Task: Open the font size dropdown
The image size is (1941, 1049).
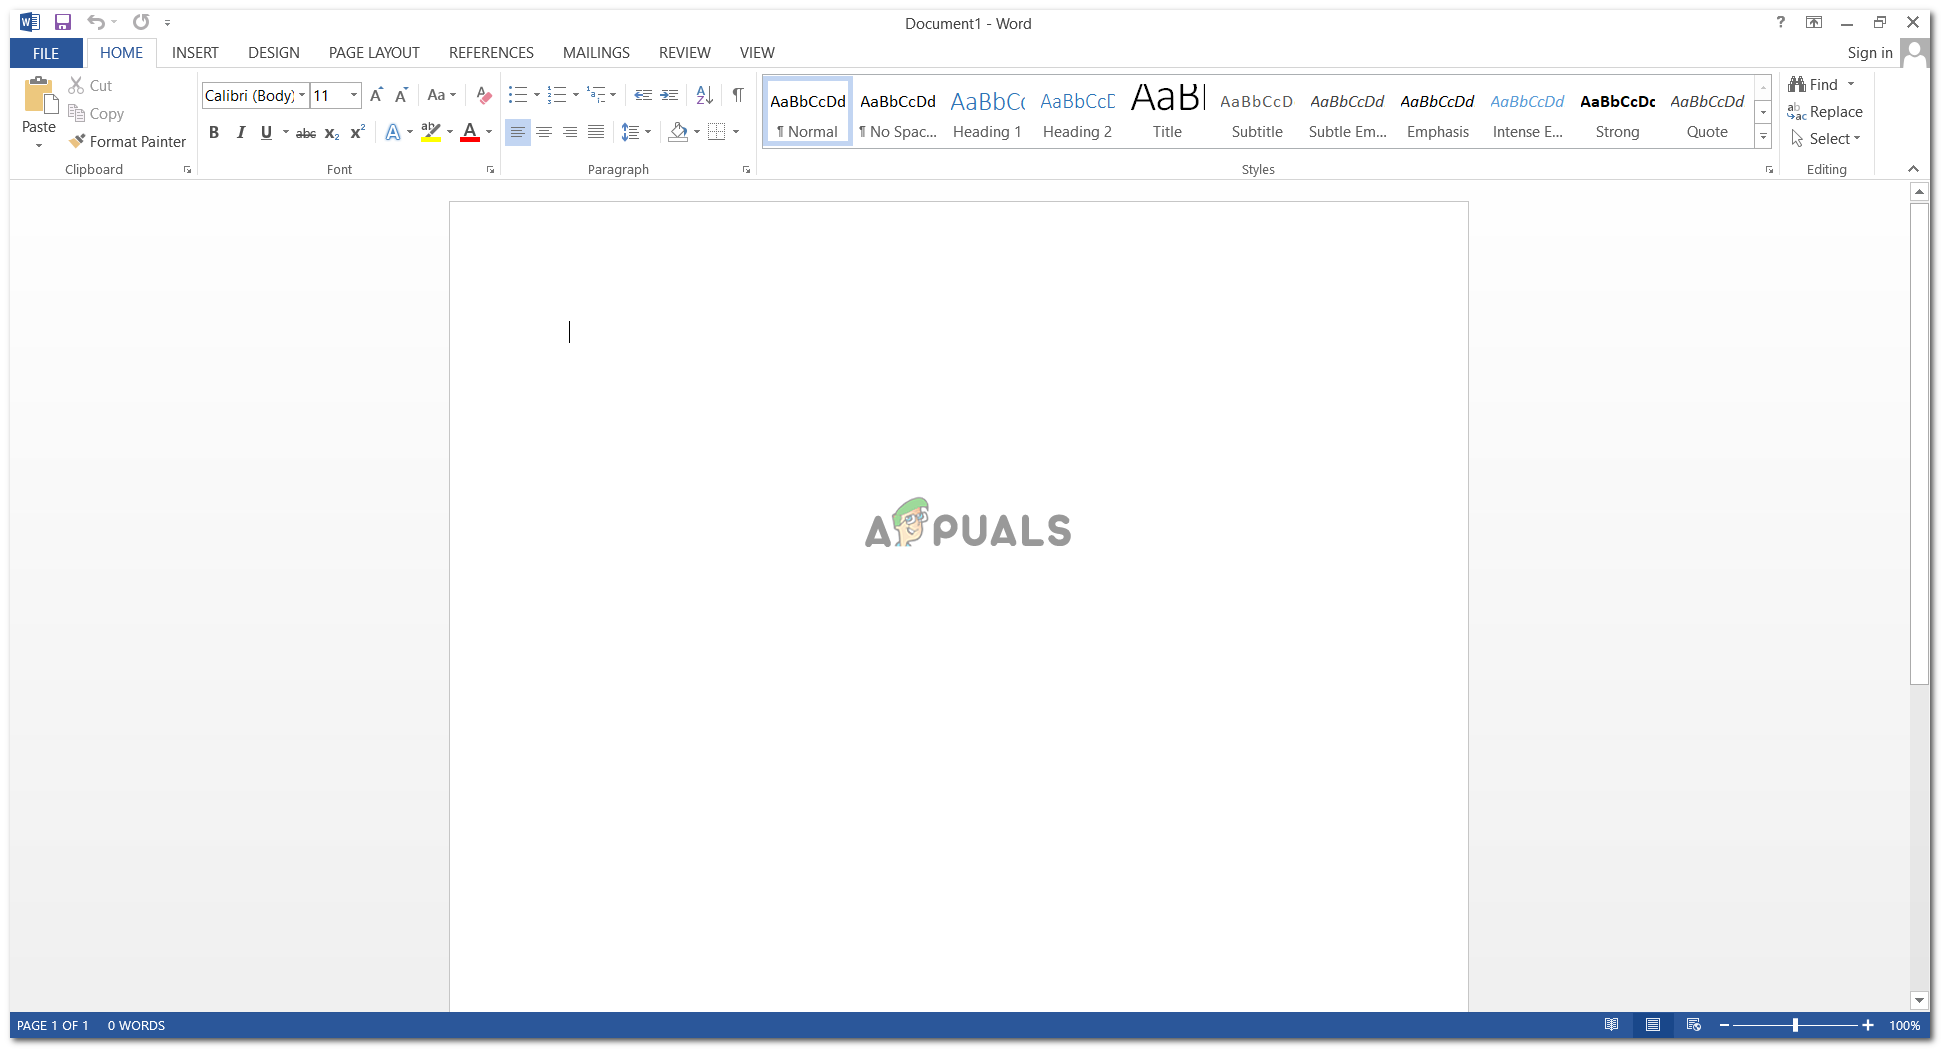Action: point(354,96)
